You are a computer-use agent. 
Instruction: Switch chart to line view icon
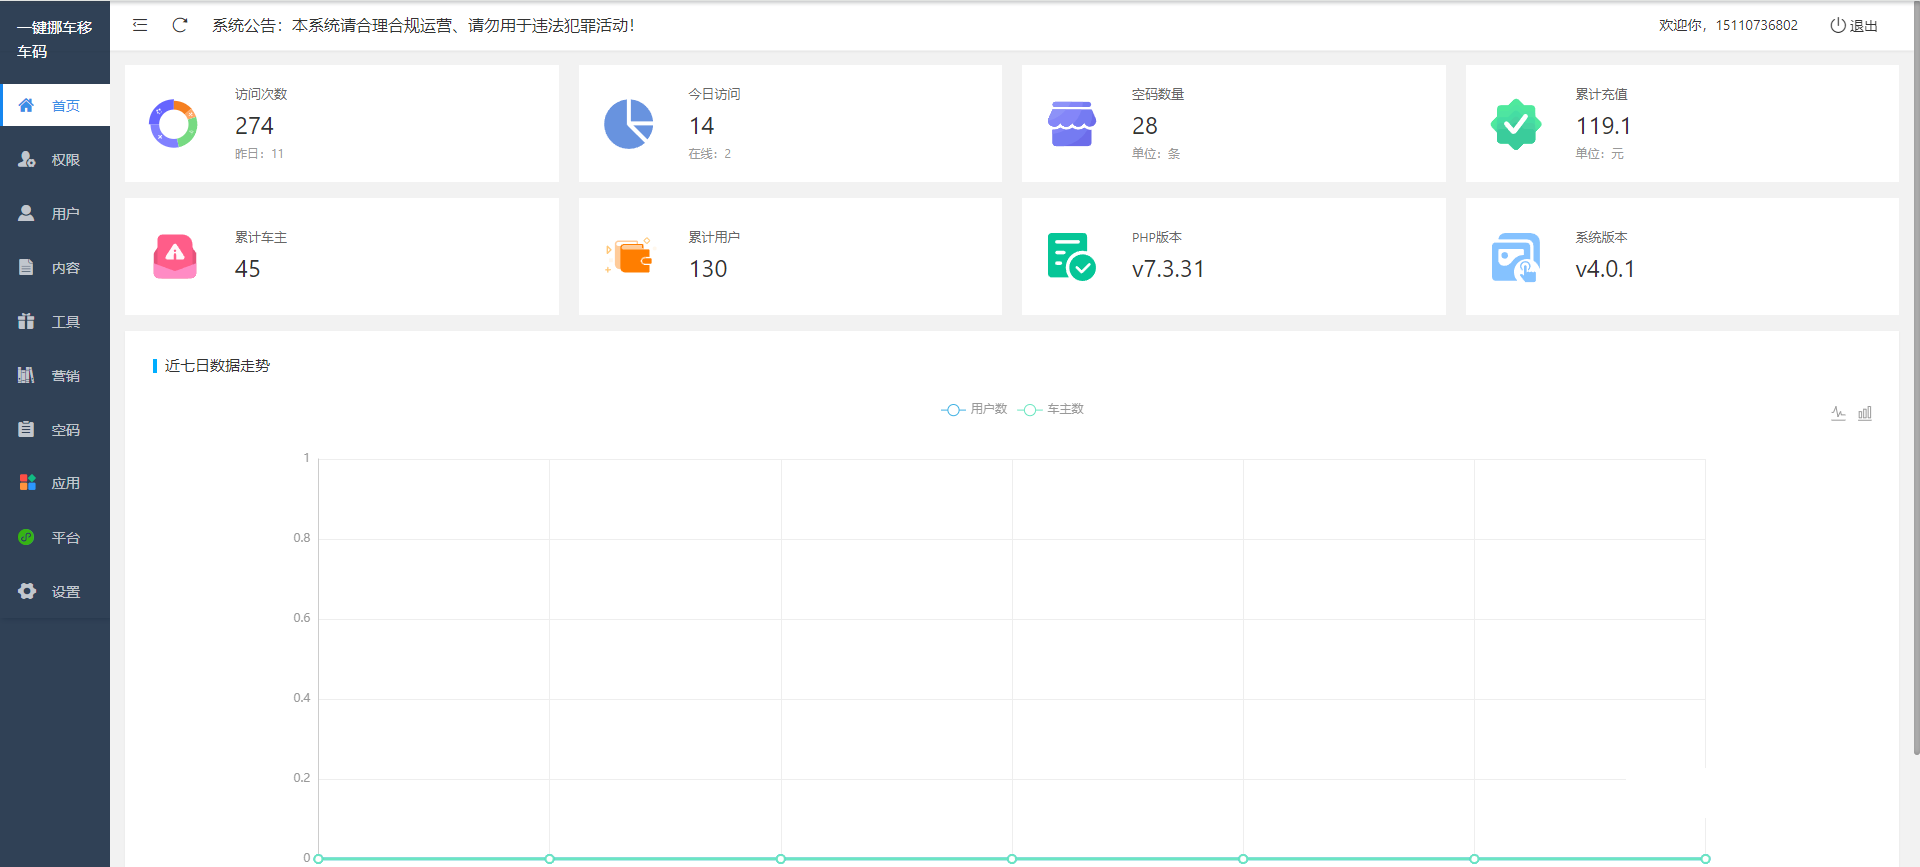tap(1838, 413)
